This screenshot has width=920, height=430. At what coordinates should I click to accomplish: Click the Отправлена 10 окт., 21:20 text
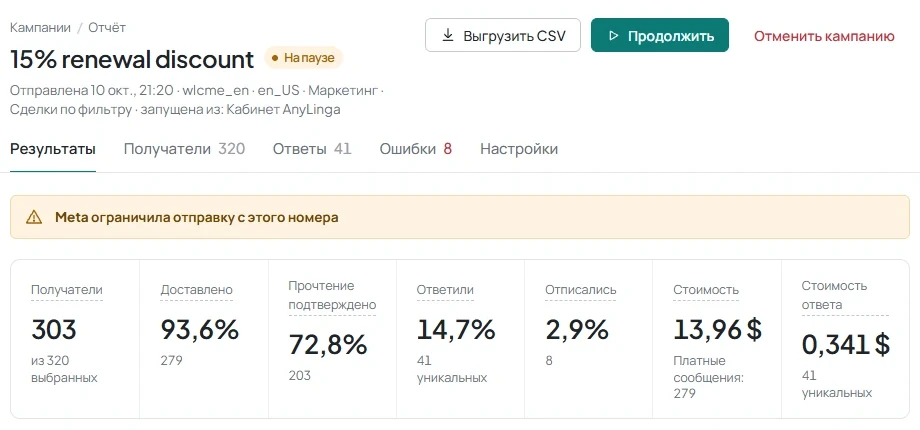(x=92, y=91)
